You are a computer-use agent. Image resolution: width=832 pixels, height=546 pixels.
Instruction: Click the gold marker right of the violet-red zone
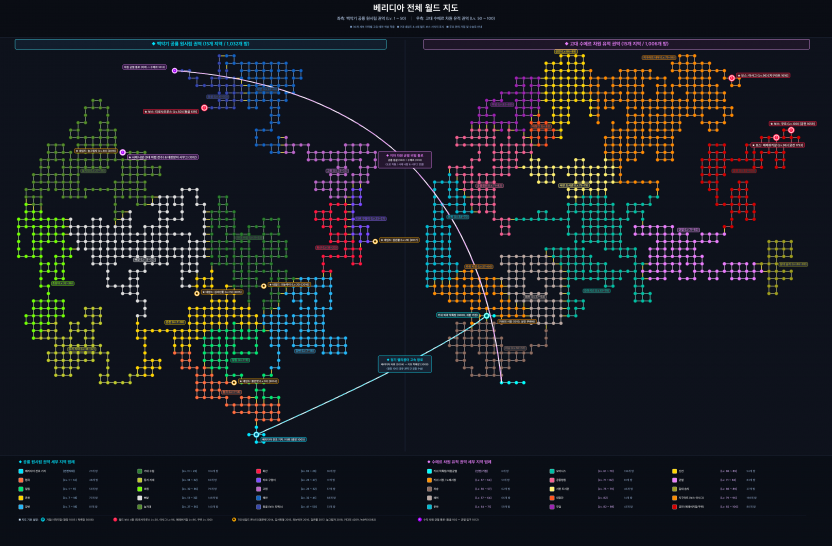(x=375, y=241)
